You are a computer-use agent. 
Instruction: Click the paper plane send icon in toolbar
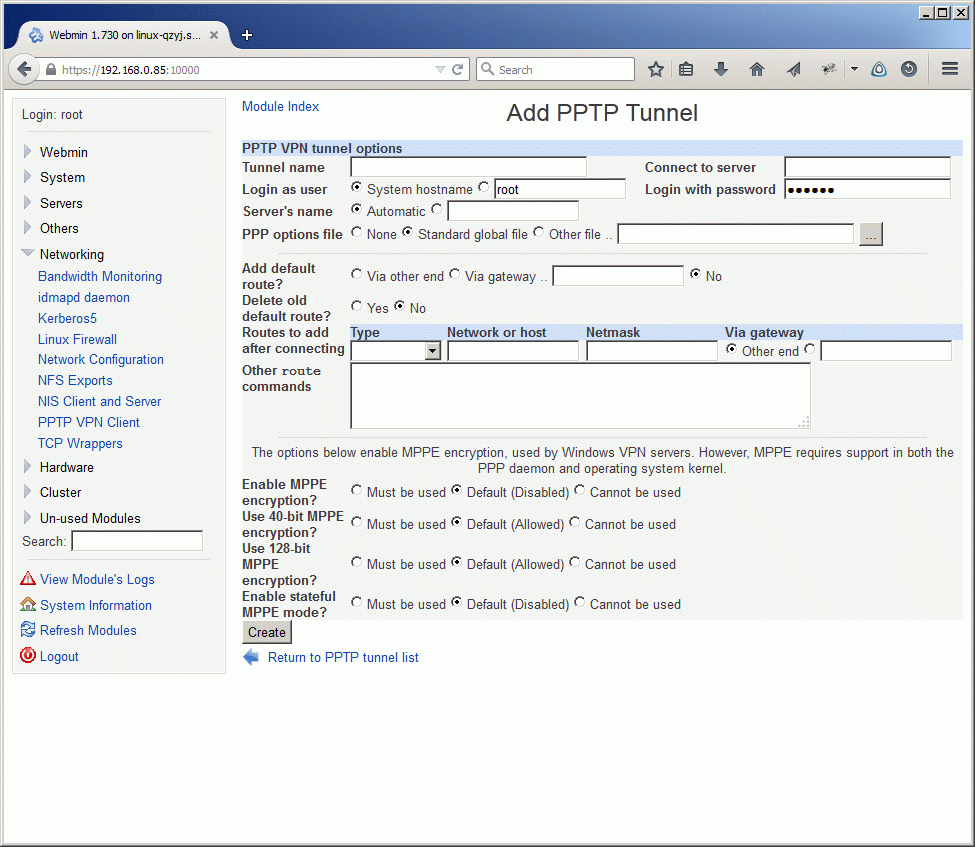pyautogui.click(x=793, y=69)
